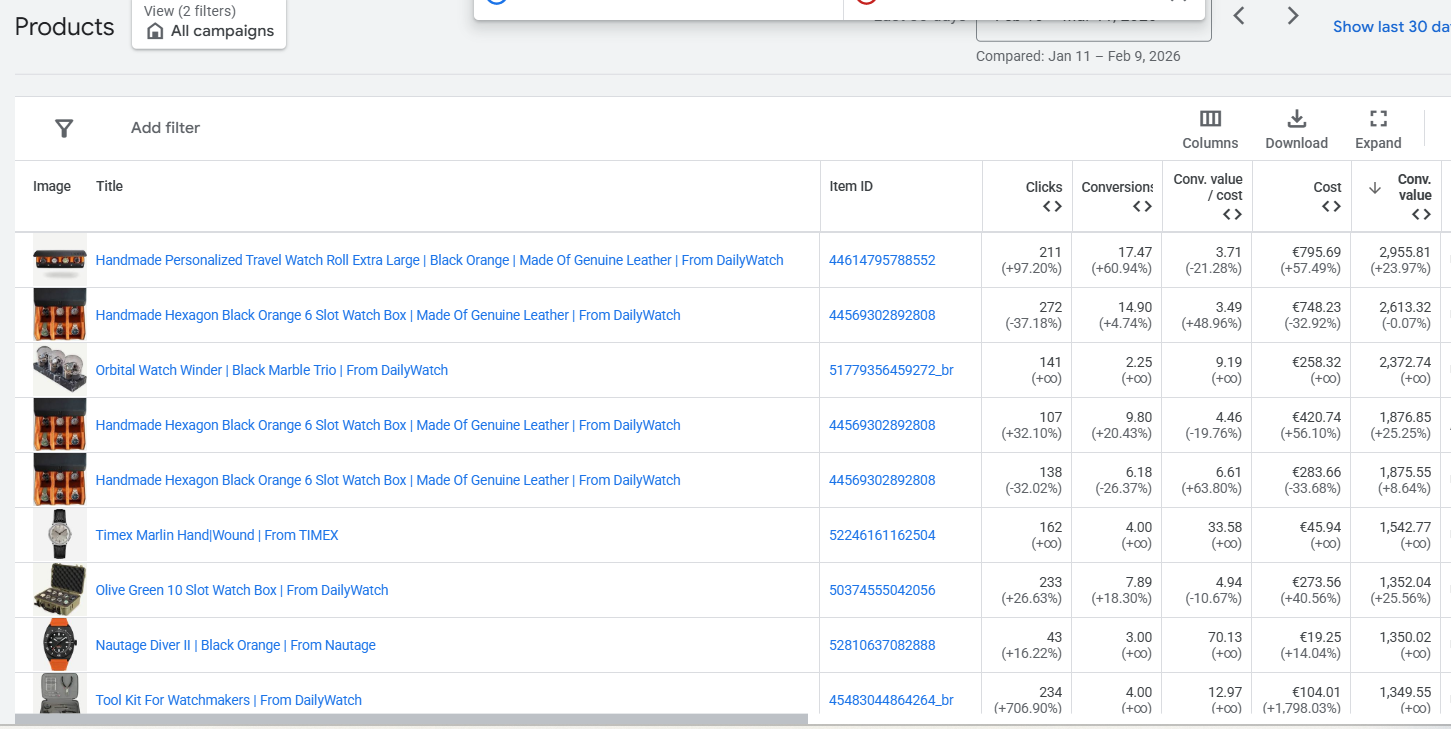Open Olive Green 10 Slot Watch Box link

[x=242, y=590]
